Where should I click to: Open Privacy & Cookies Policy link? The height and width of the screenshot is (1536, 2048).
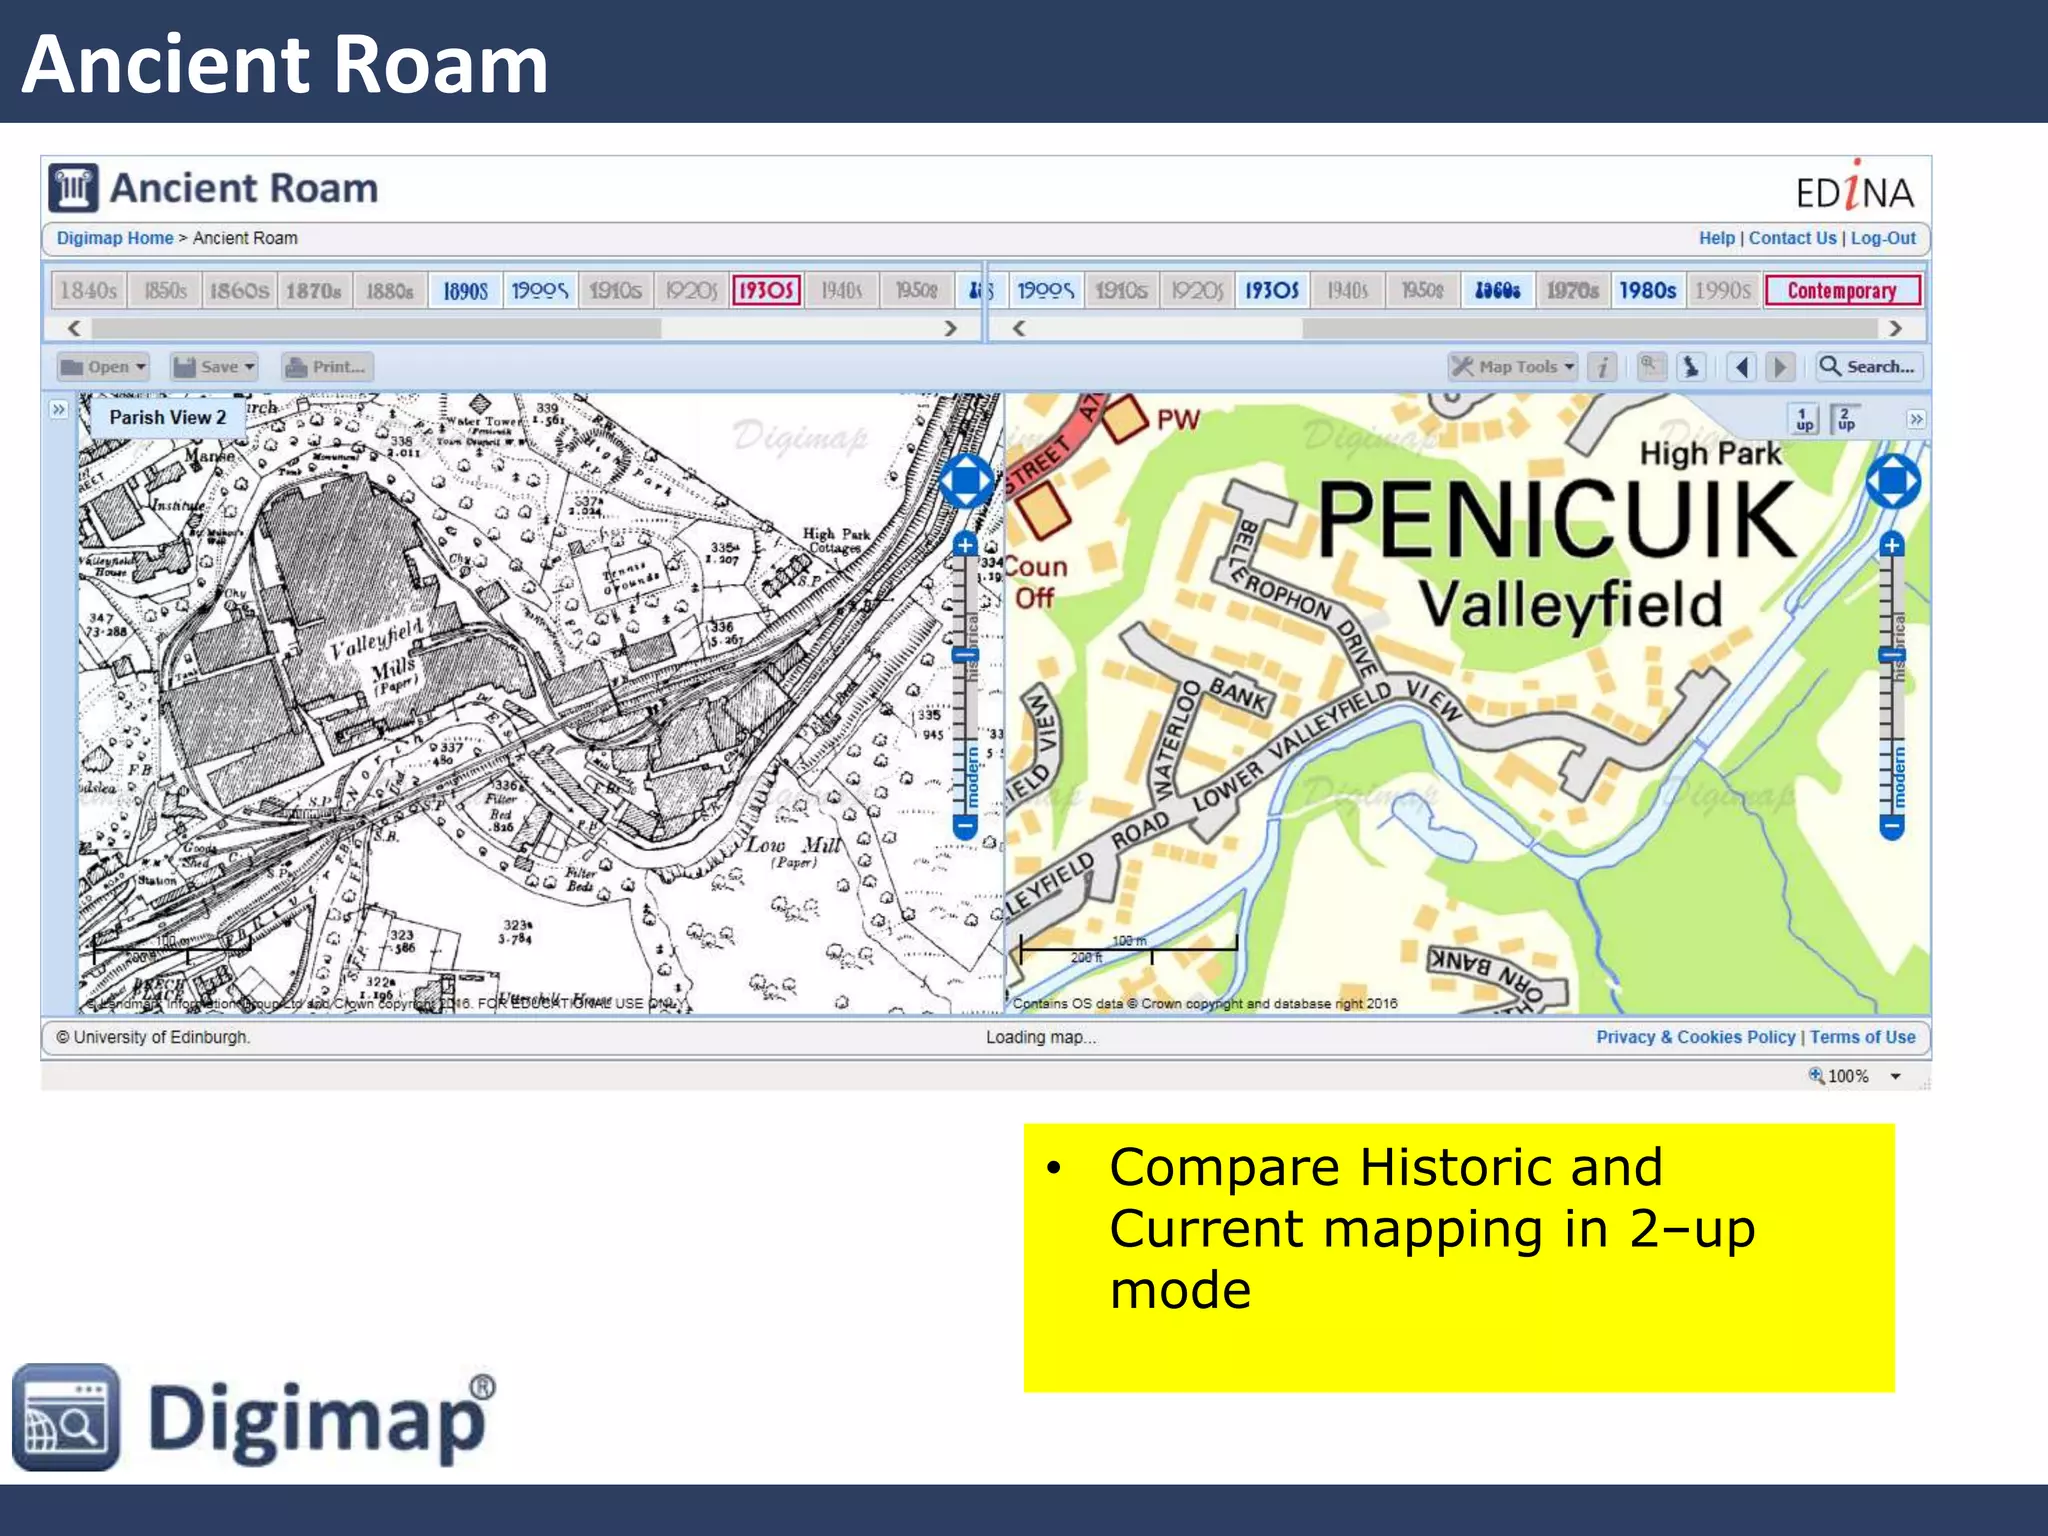1695,1037
